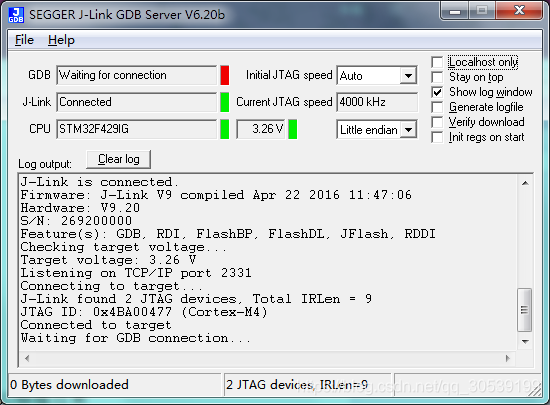Minimize the J-Link GDB Server window
550x405 pixels.
coord(455,11)
